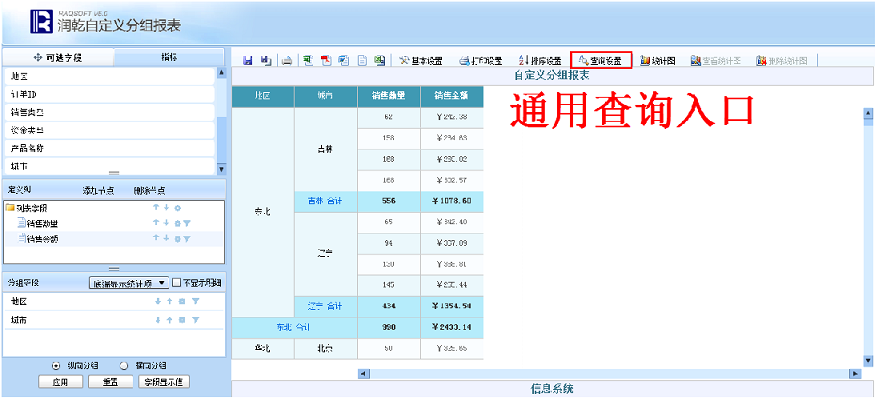Move 地区 group field down

[158, 301]
